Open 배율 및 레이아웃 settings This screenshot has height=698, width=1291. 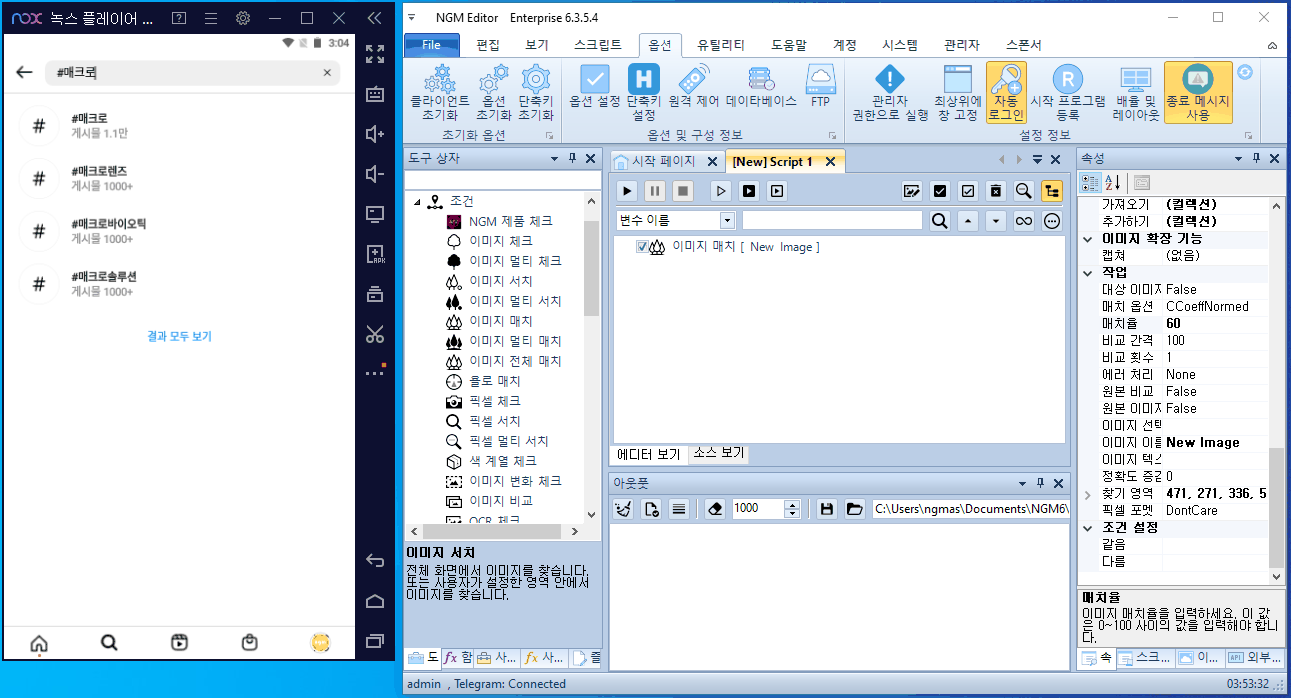point(1135,92)
